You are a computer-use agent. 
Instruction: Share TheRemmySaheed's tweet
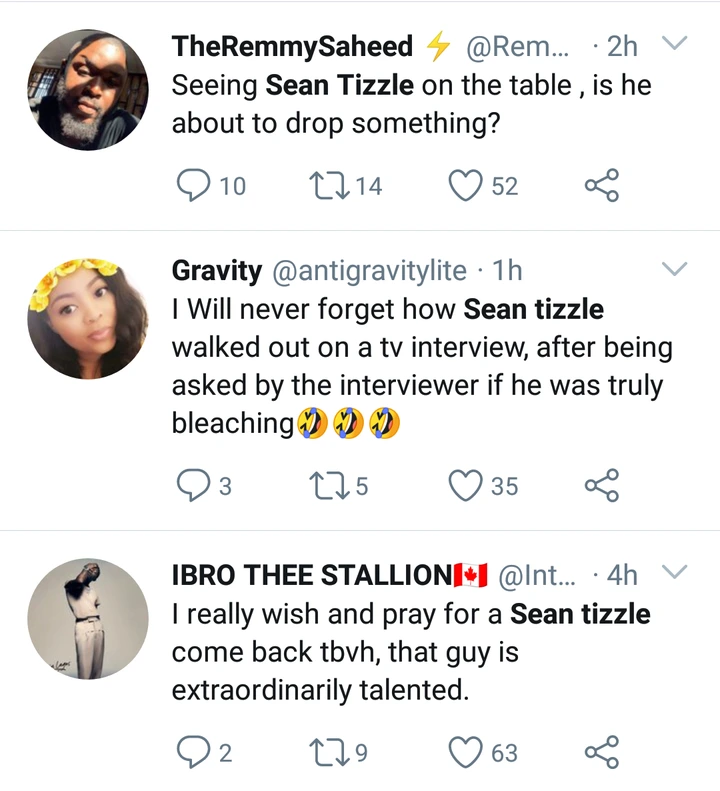tap(602, 185)
